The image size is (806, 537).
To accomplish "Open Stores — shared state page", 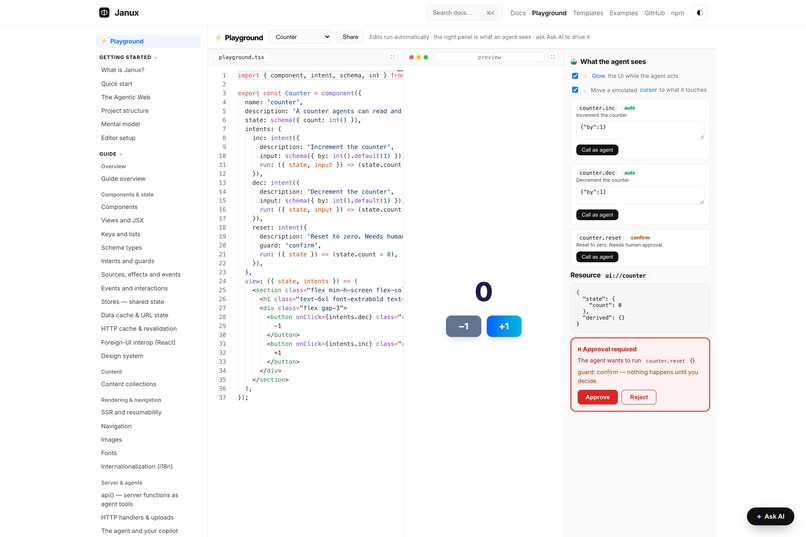I will pos(133,302).
